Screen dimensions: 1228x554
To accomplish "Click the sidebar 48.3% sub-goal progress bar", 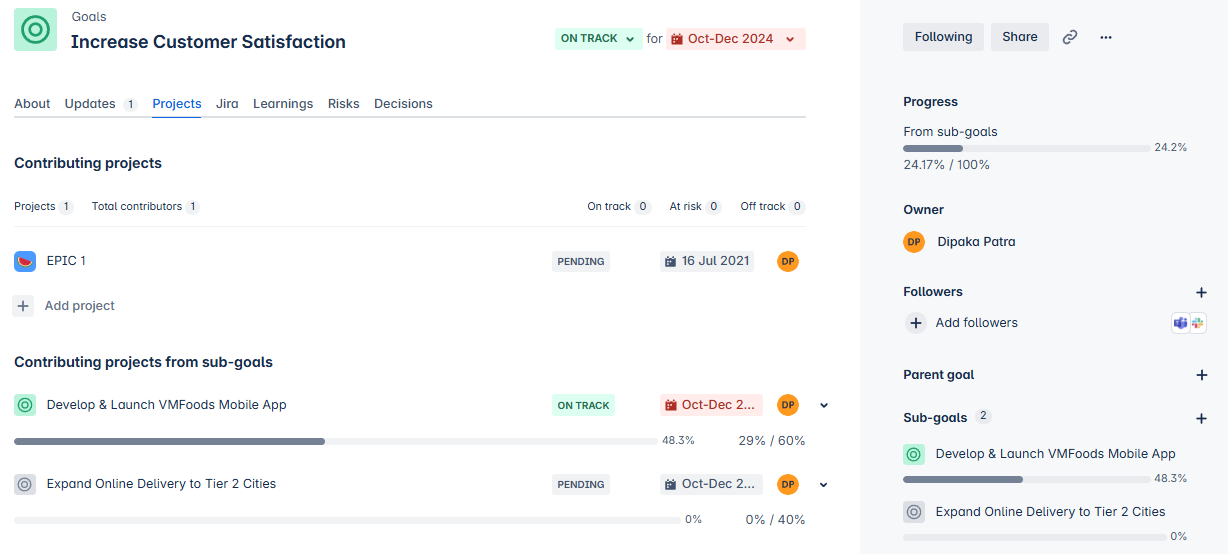I will pyautogui.click(x=1026, y=479).
